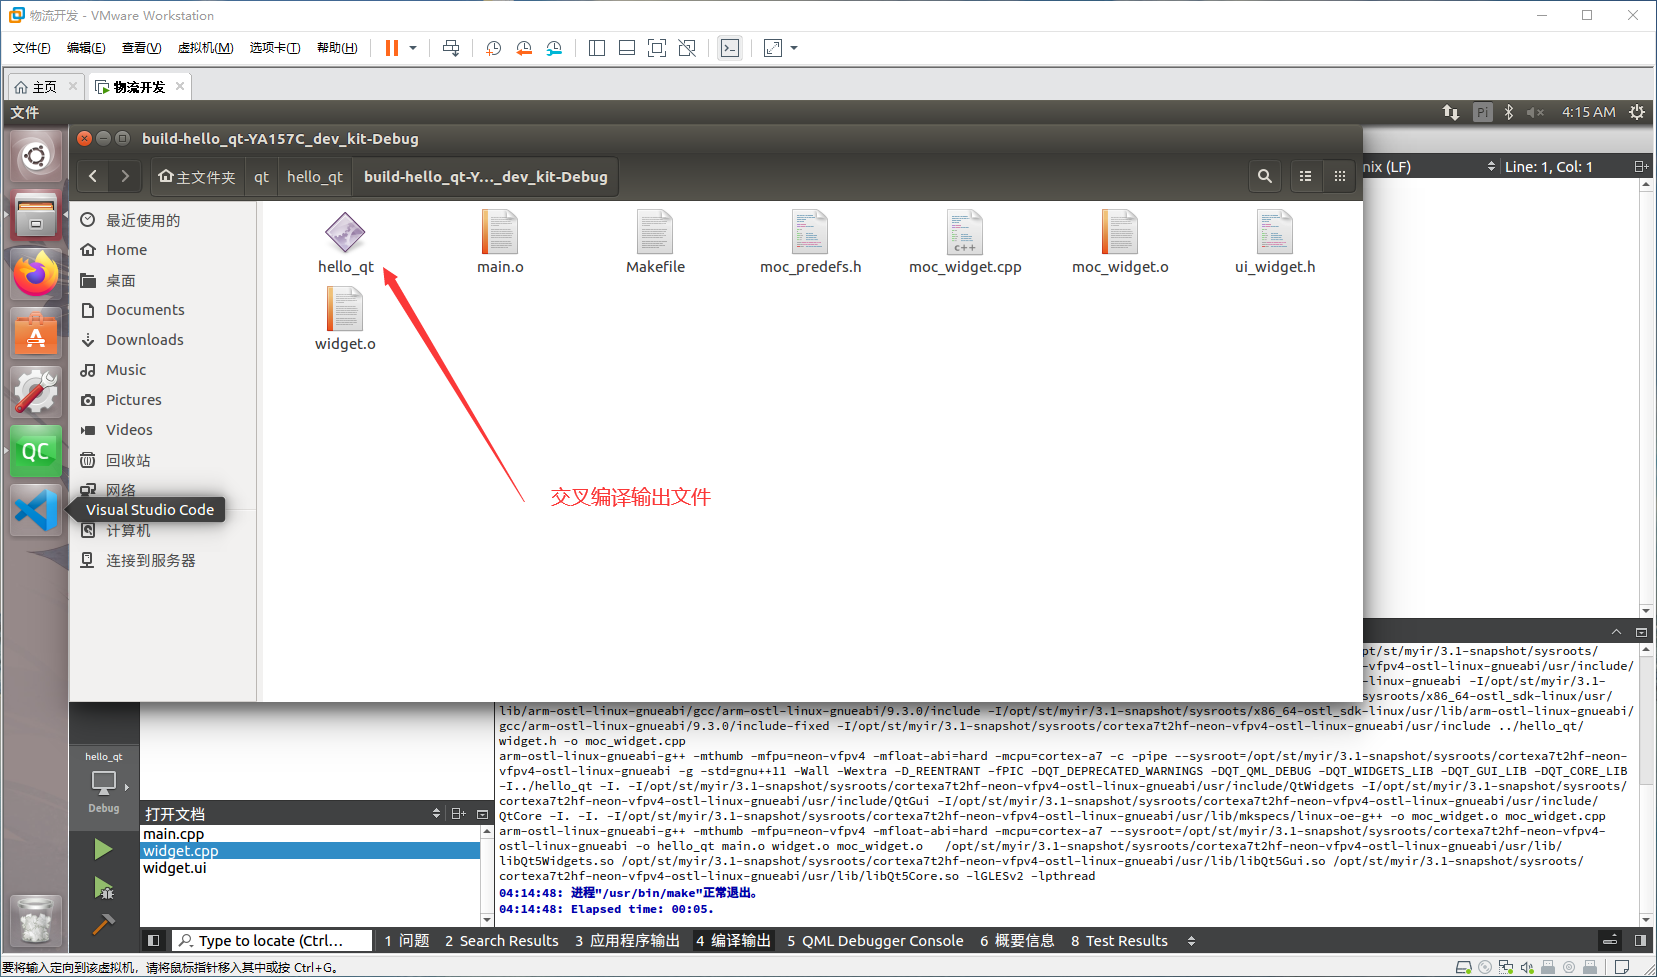Toggle the Qt Creator progress details button
1657x977 pixels.
click(x=1610, y=940)
